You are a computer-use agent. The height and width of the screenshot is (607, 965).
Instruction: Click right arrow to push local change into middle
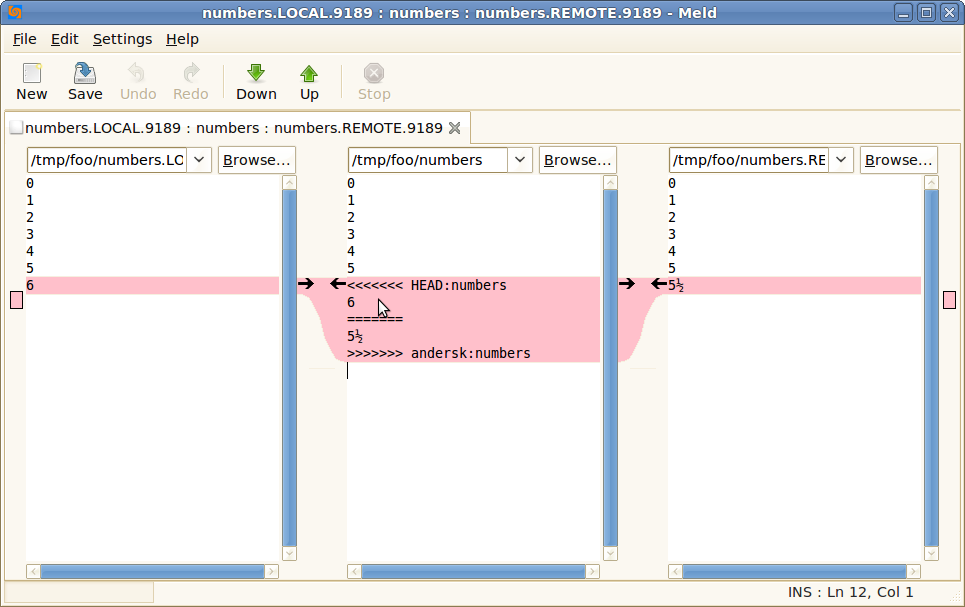[x=306, y=285]
